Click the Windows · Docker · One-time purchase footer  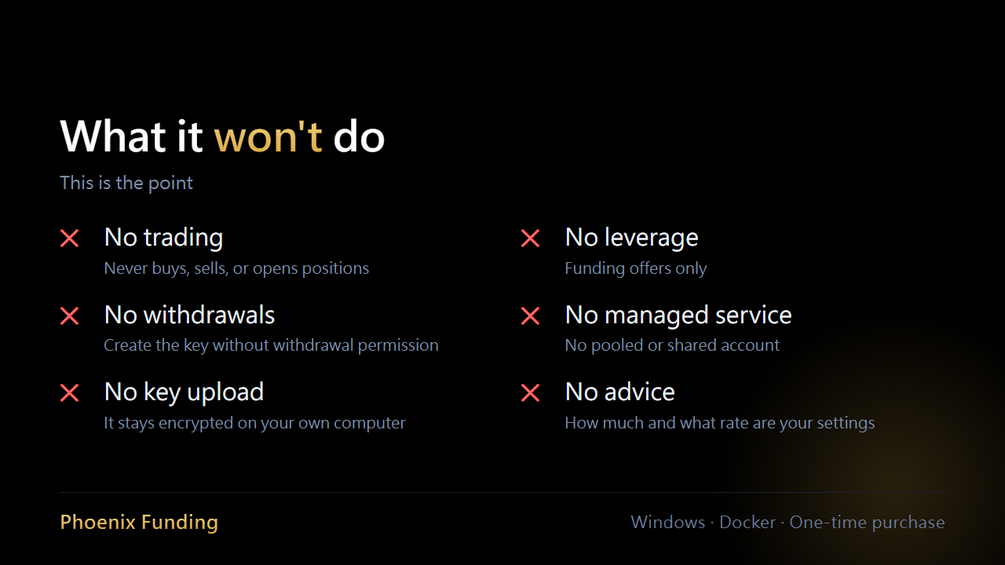pos(788,522)
